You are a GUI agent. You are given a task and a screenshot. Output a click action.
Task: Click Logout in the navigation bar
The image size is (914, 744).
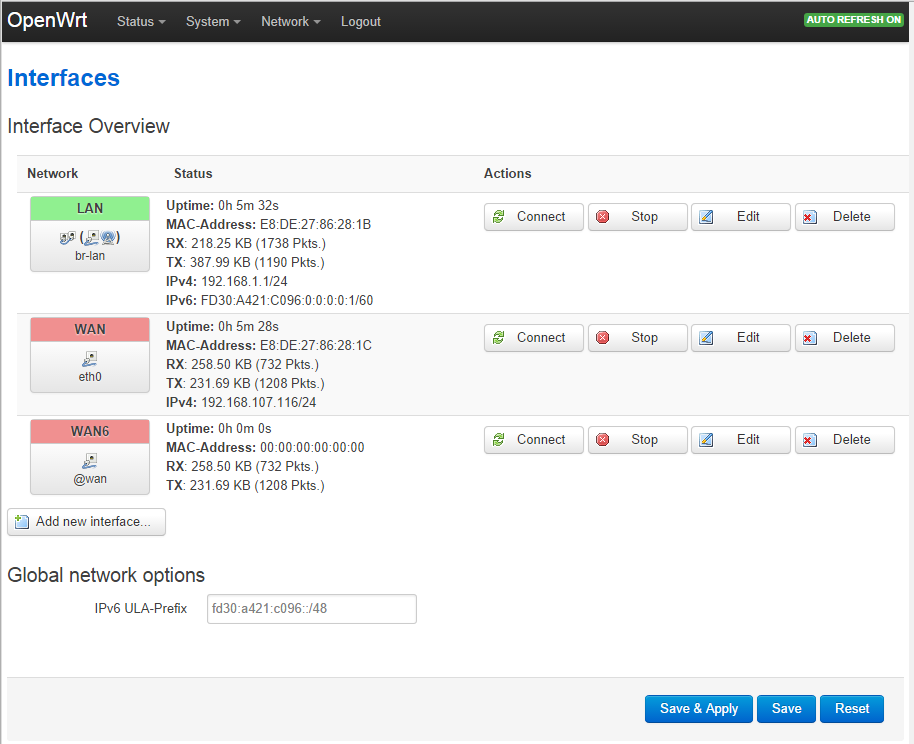point(360,21)
